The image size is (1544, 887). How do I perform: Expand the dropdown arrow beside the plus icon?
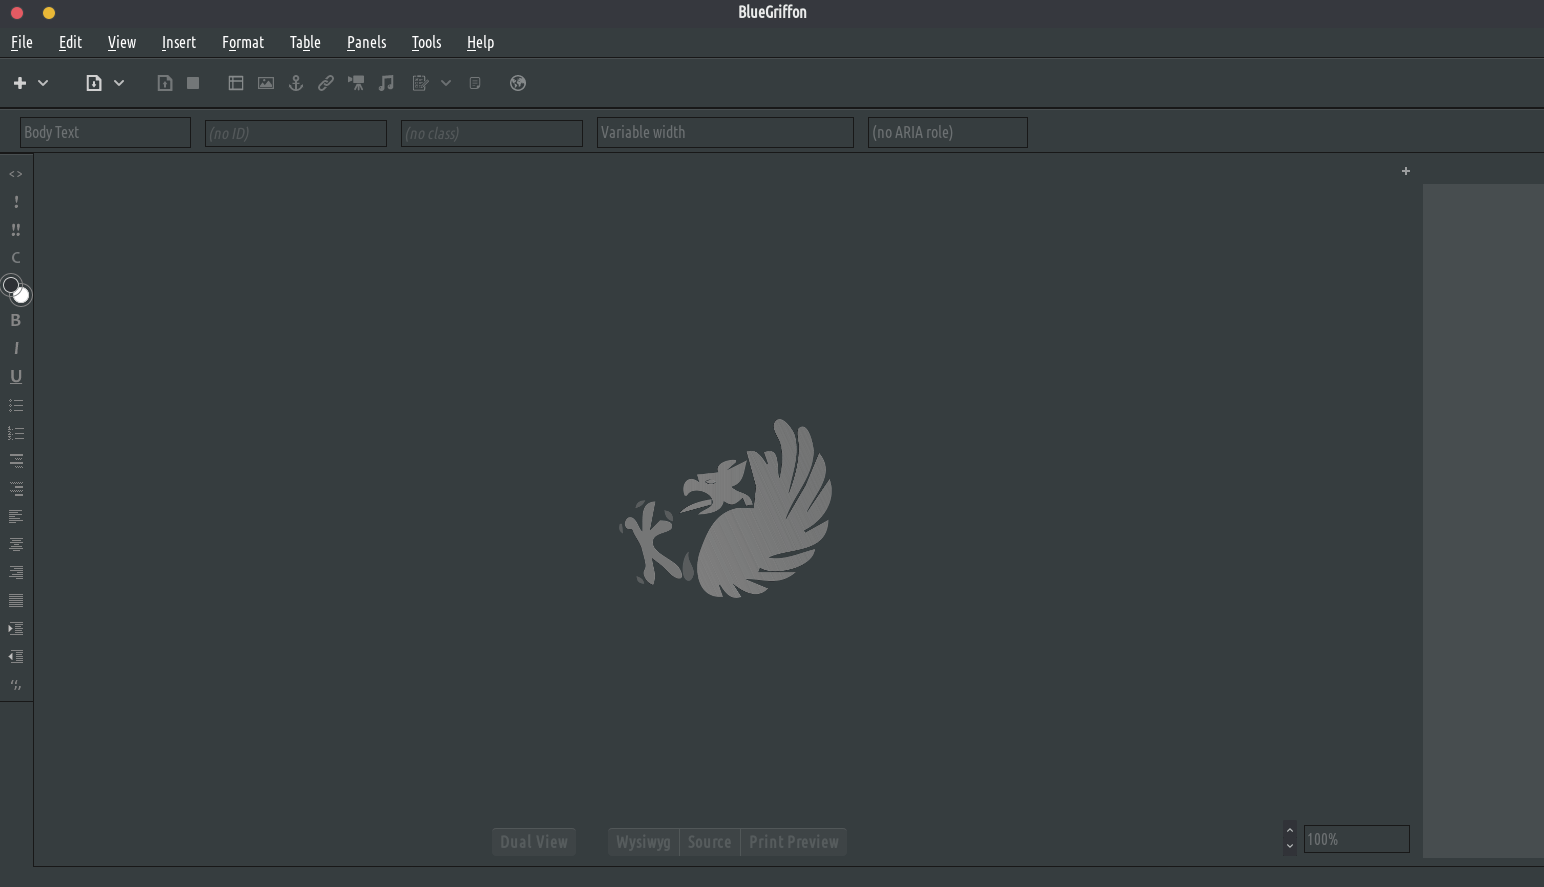pos(43,84)
